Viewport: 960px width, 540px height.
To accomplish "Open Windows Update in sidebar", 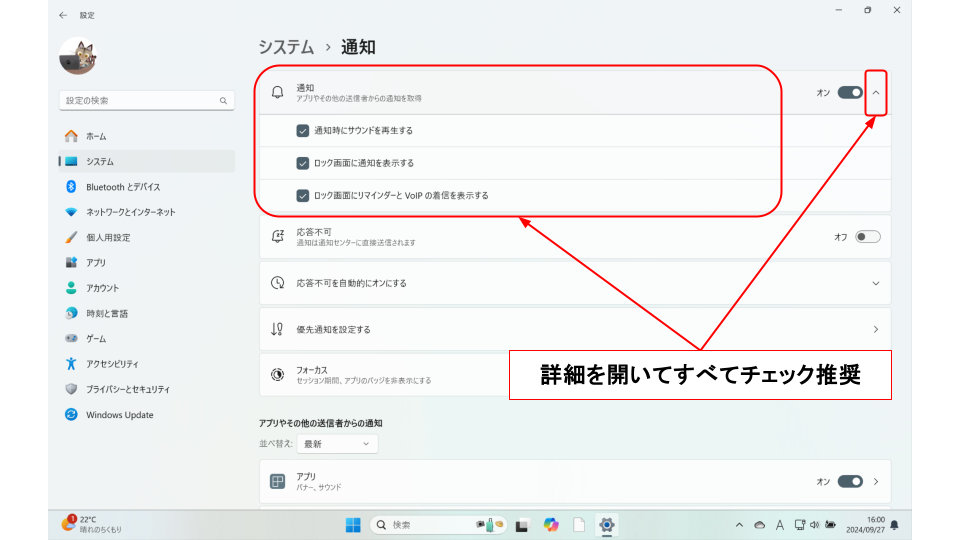I will pos(119,415).
